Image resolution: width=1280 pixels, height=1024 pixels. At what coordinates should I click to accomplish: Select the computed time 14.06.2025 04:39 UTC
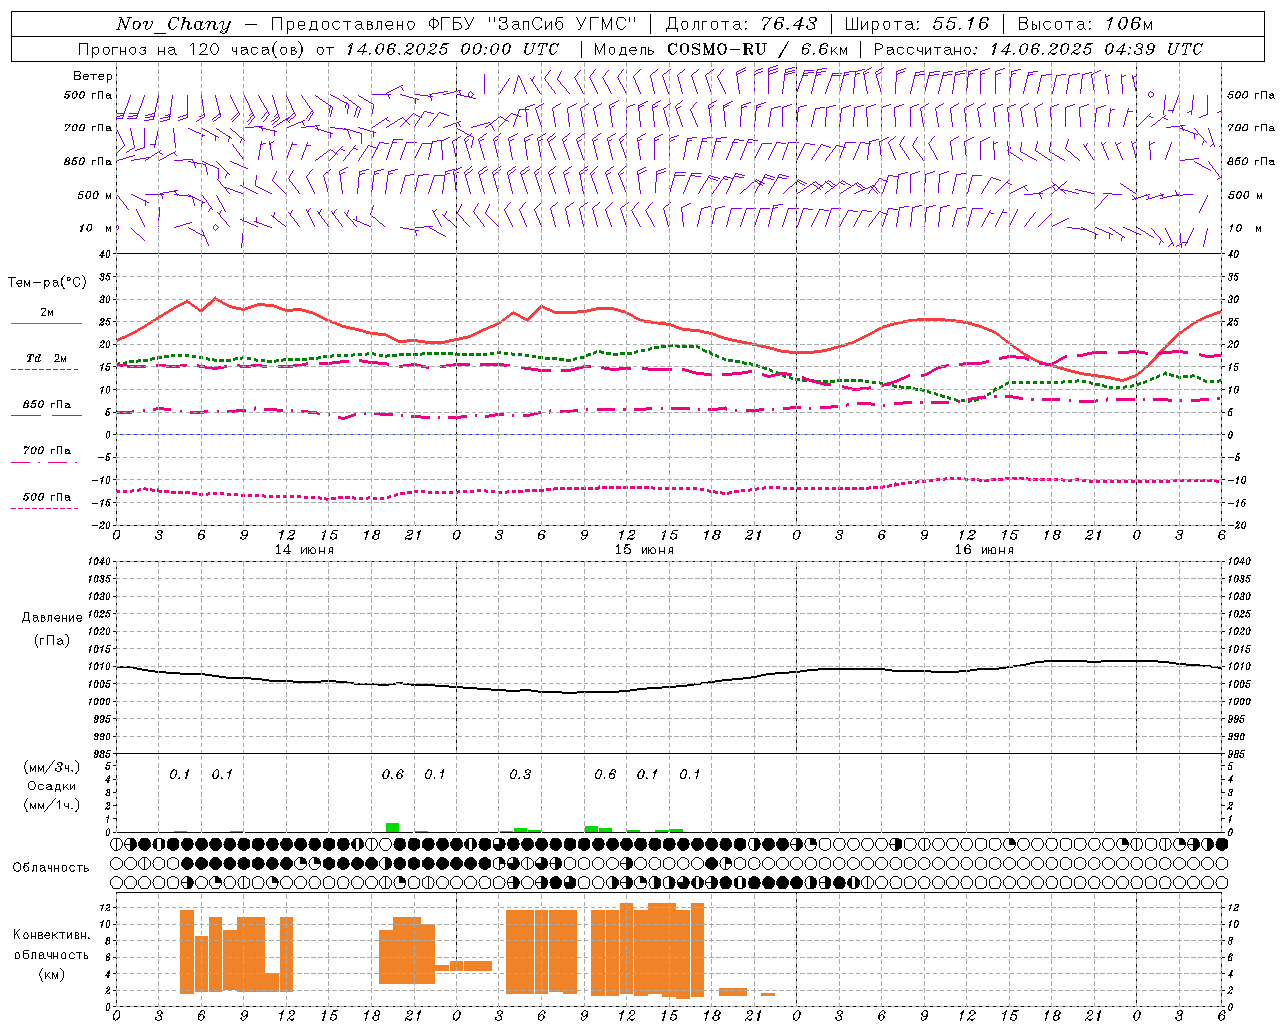[x=1096, y=49]
